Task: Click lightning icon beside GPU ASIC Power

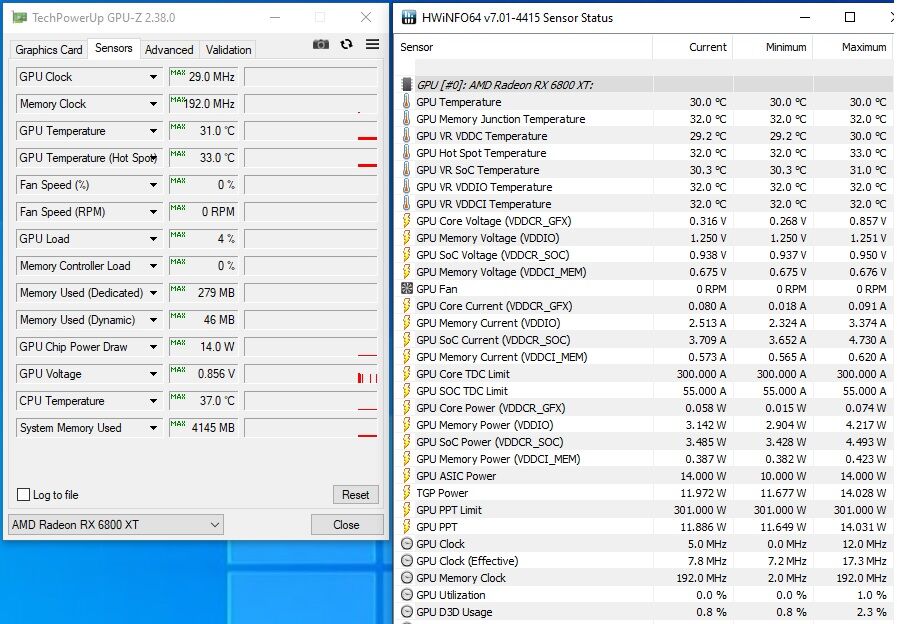Action: [x=407, y=476]
